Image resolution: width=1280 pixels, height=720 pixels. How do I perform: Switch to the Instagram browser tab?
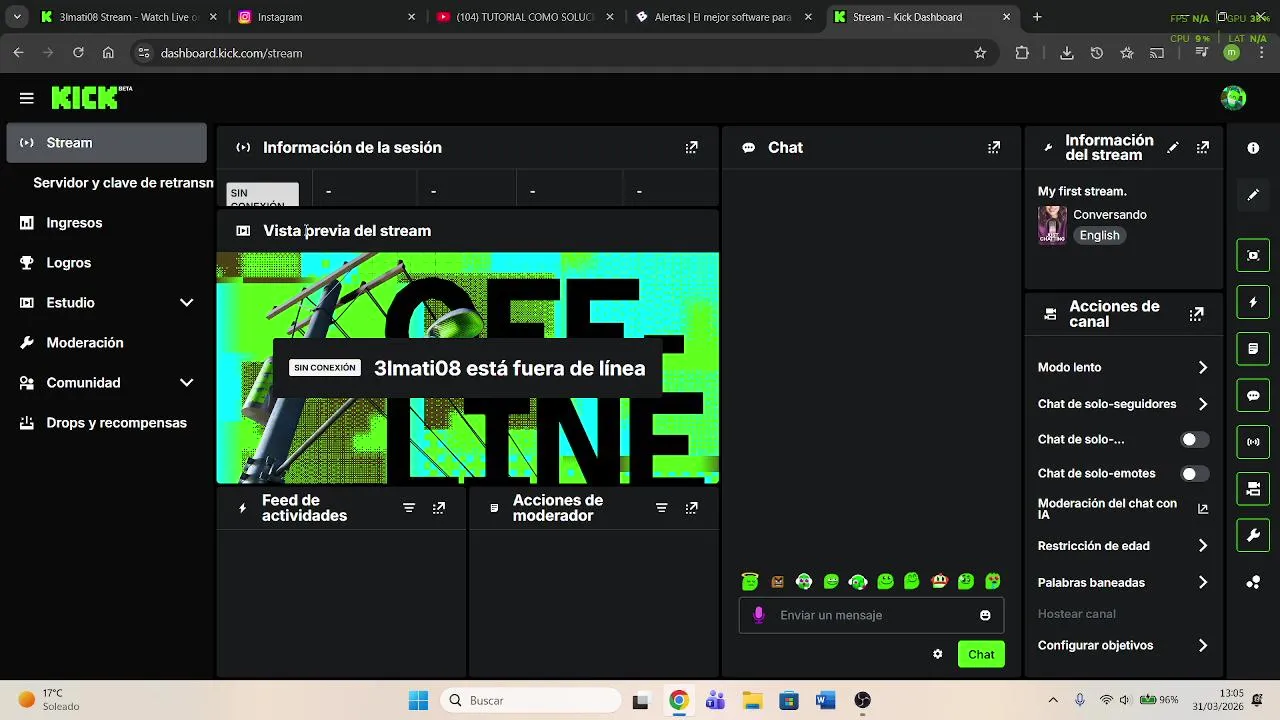pos(328,17)
